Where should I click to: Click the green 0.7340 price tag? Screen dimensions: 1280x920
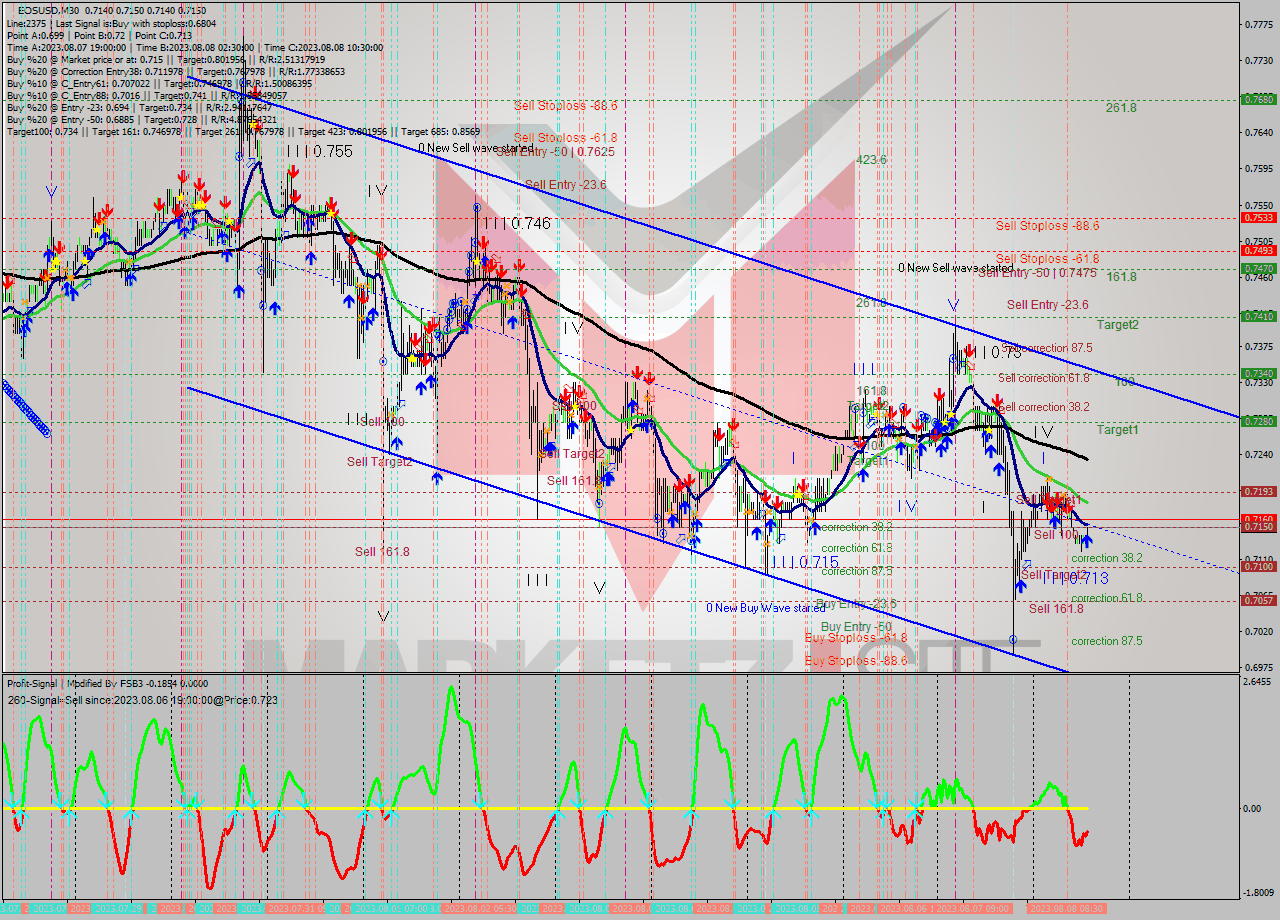(x=1257, y=373)
